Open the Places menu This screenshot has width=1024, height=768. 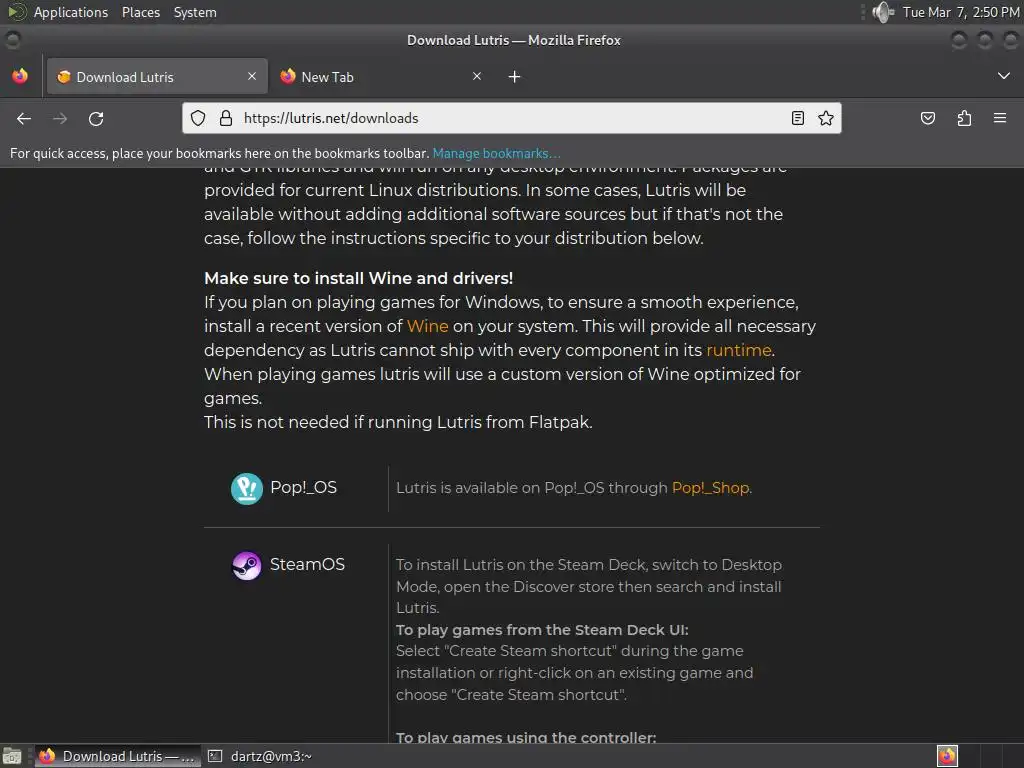[141, 12]
